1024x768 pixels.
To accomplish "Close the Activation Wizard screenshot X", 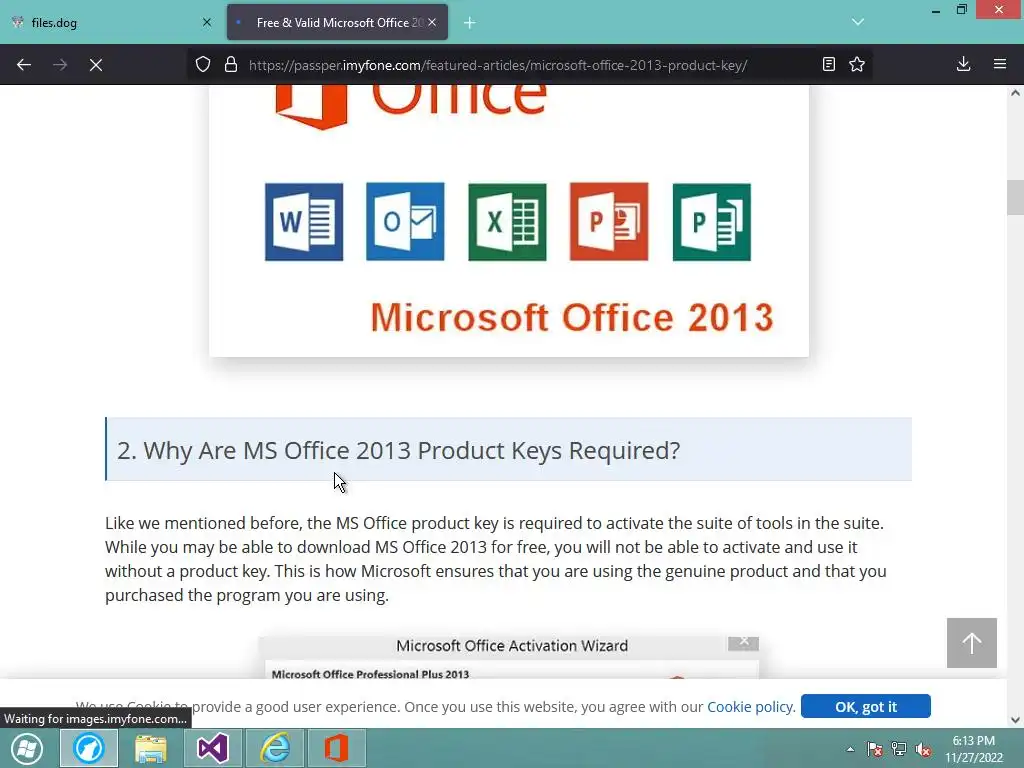I will tap(743, 643).
